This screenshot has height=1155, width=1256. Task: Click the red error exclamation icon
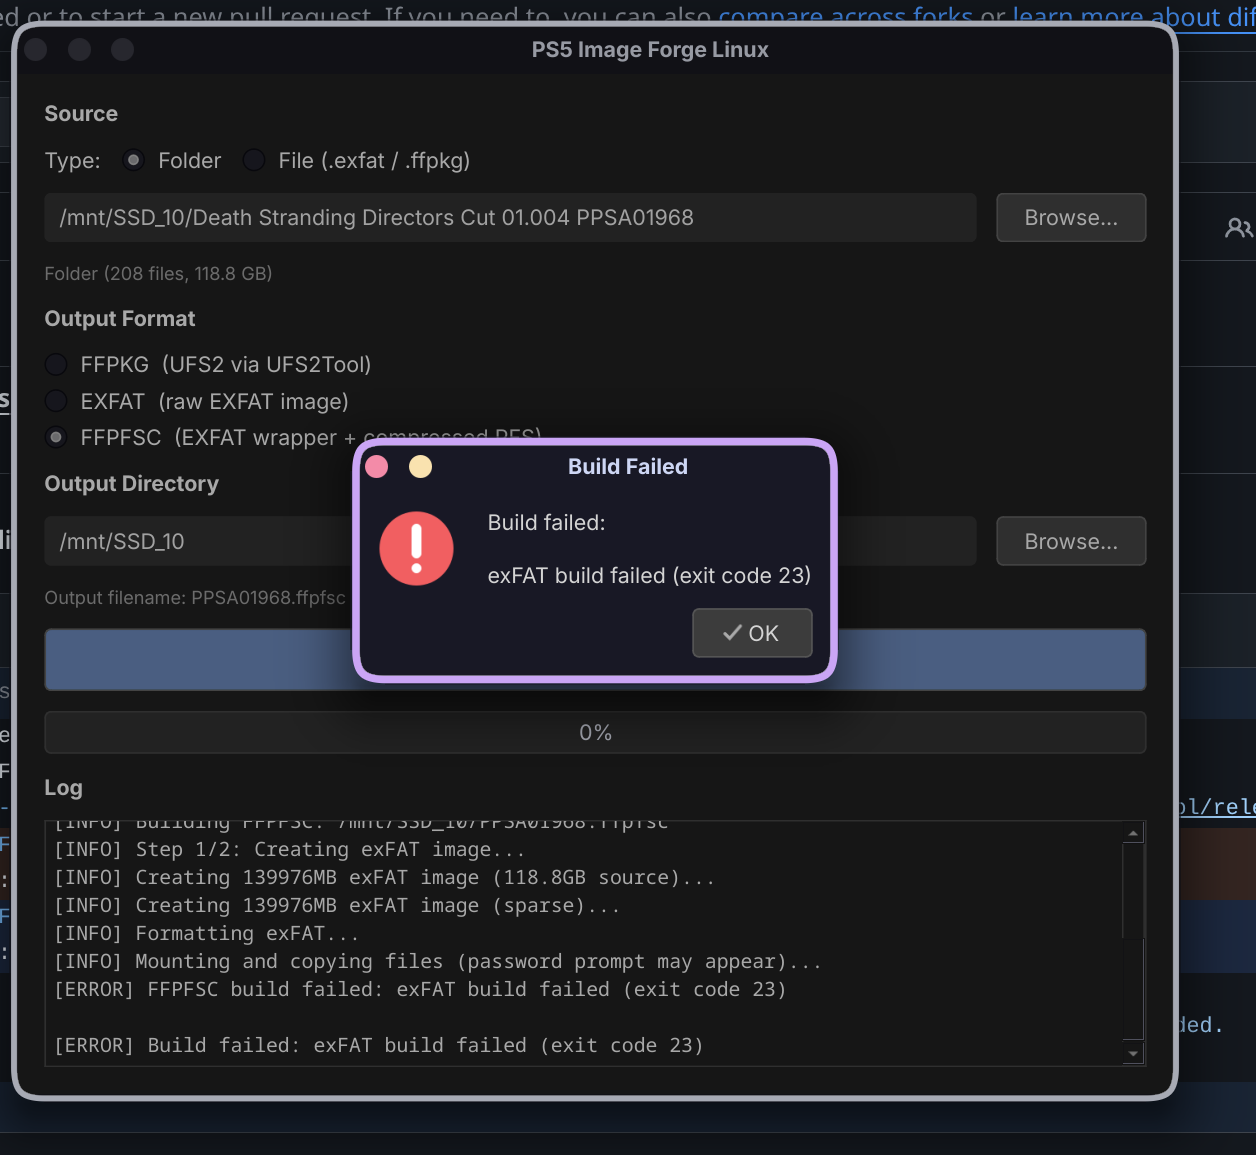click(417, 549)
